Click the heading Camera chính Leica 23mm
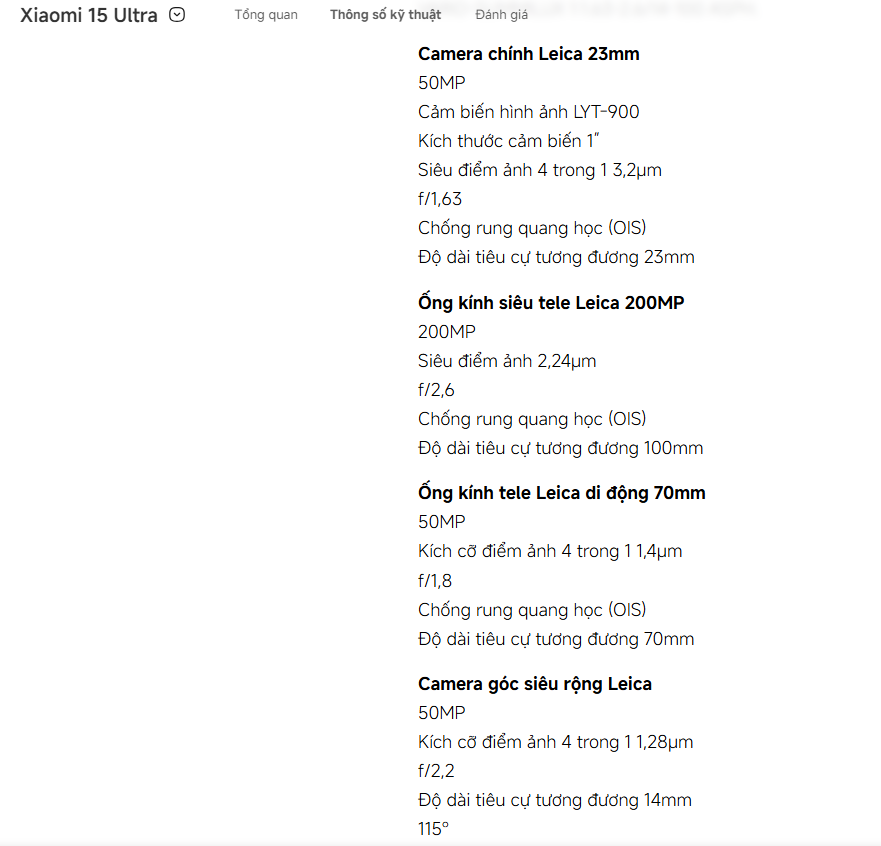Screen dimensions: 881x846 click(x=529, y=54)
